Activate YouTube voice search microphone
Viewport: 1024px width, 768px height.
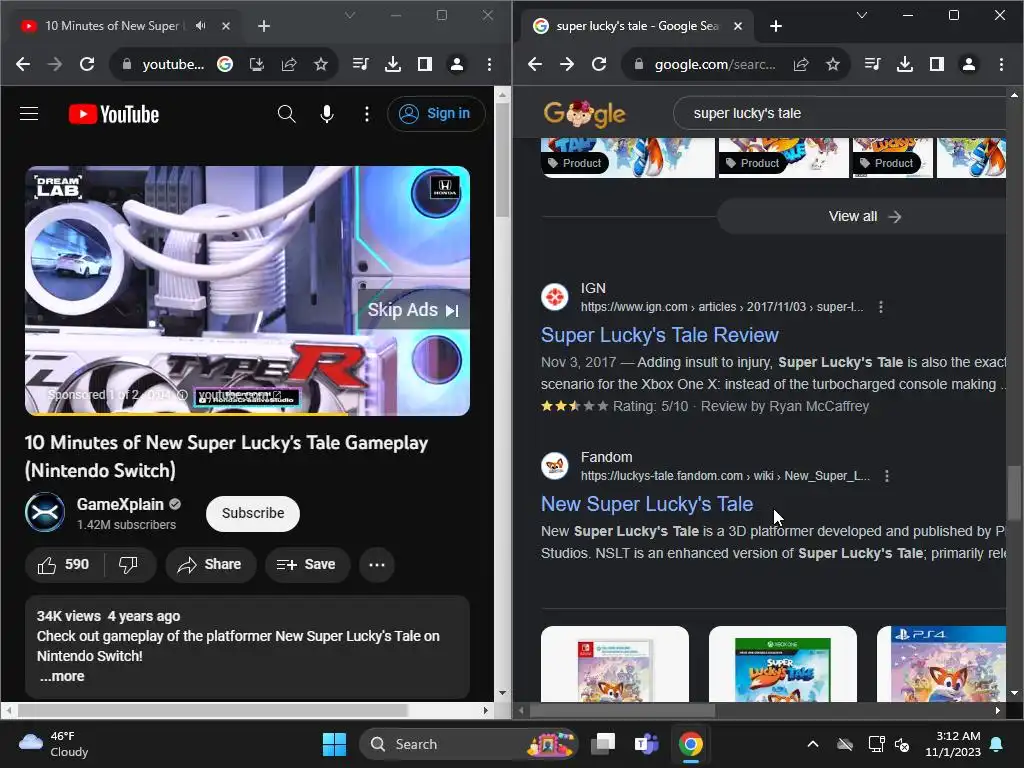(x=327, y=114)
